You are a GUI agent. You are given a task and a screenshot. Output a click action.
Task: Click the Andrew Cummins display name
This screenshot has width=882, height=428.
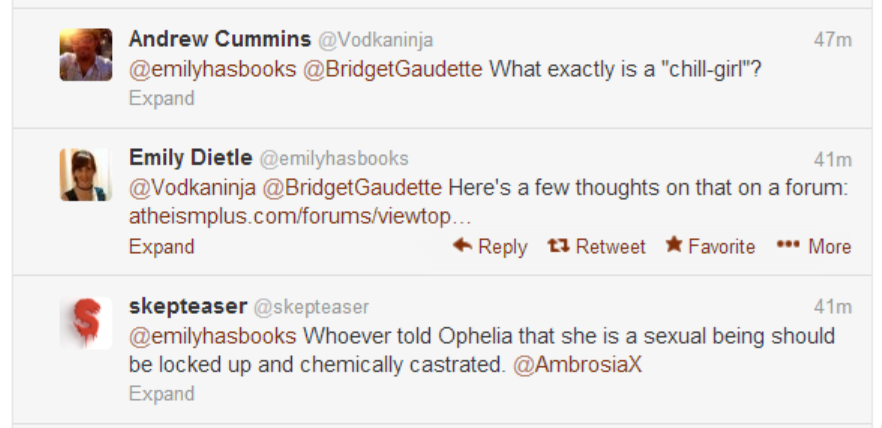220,39
